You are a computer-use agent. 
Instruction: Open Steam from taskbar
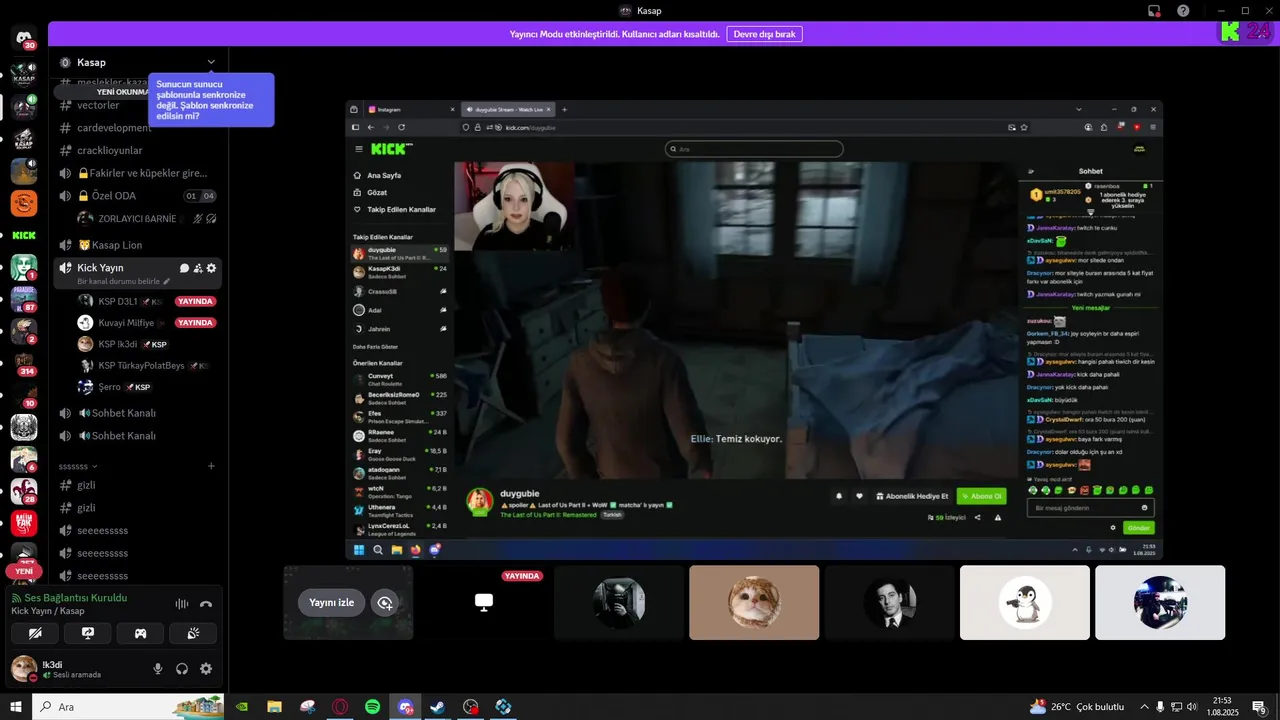click(438, 707)
